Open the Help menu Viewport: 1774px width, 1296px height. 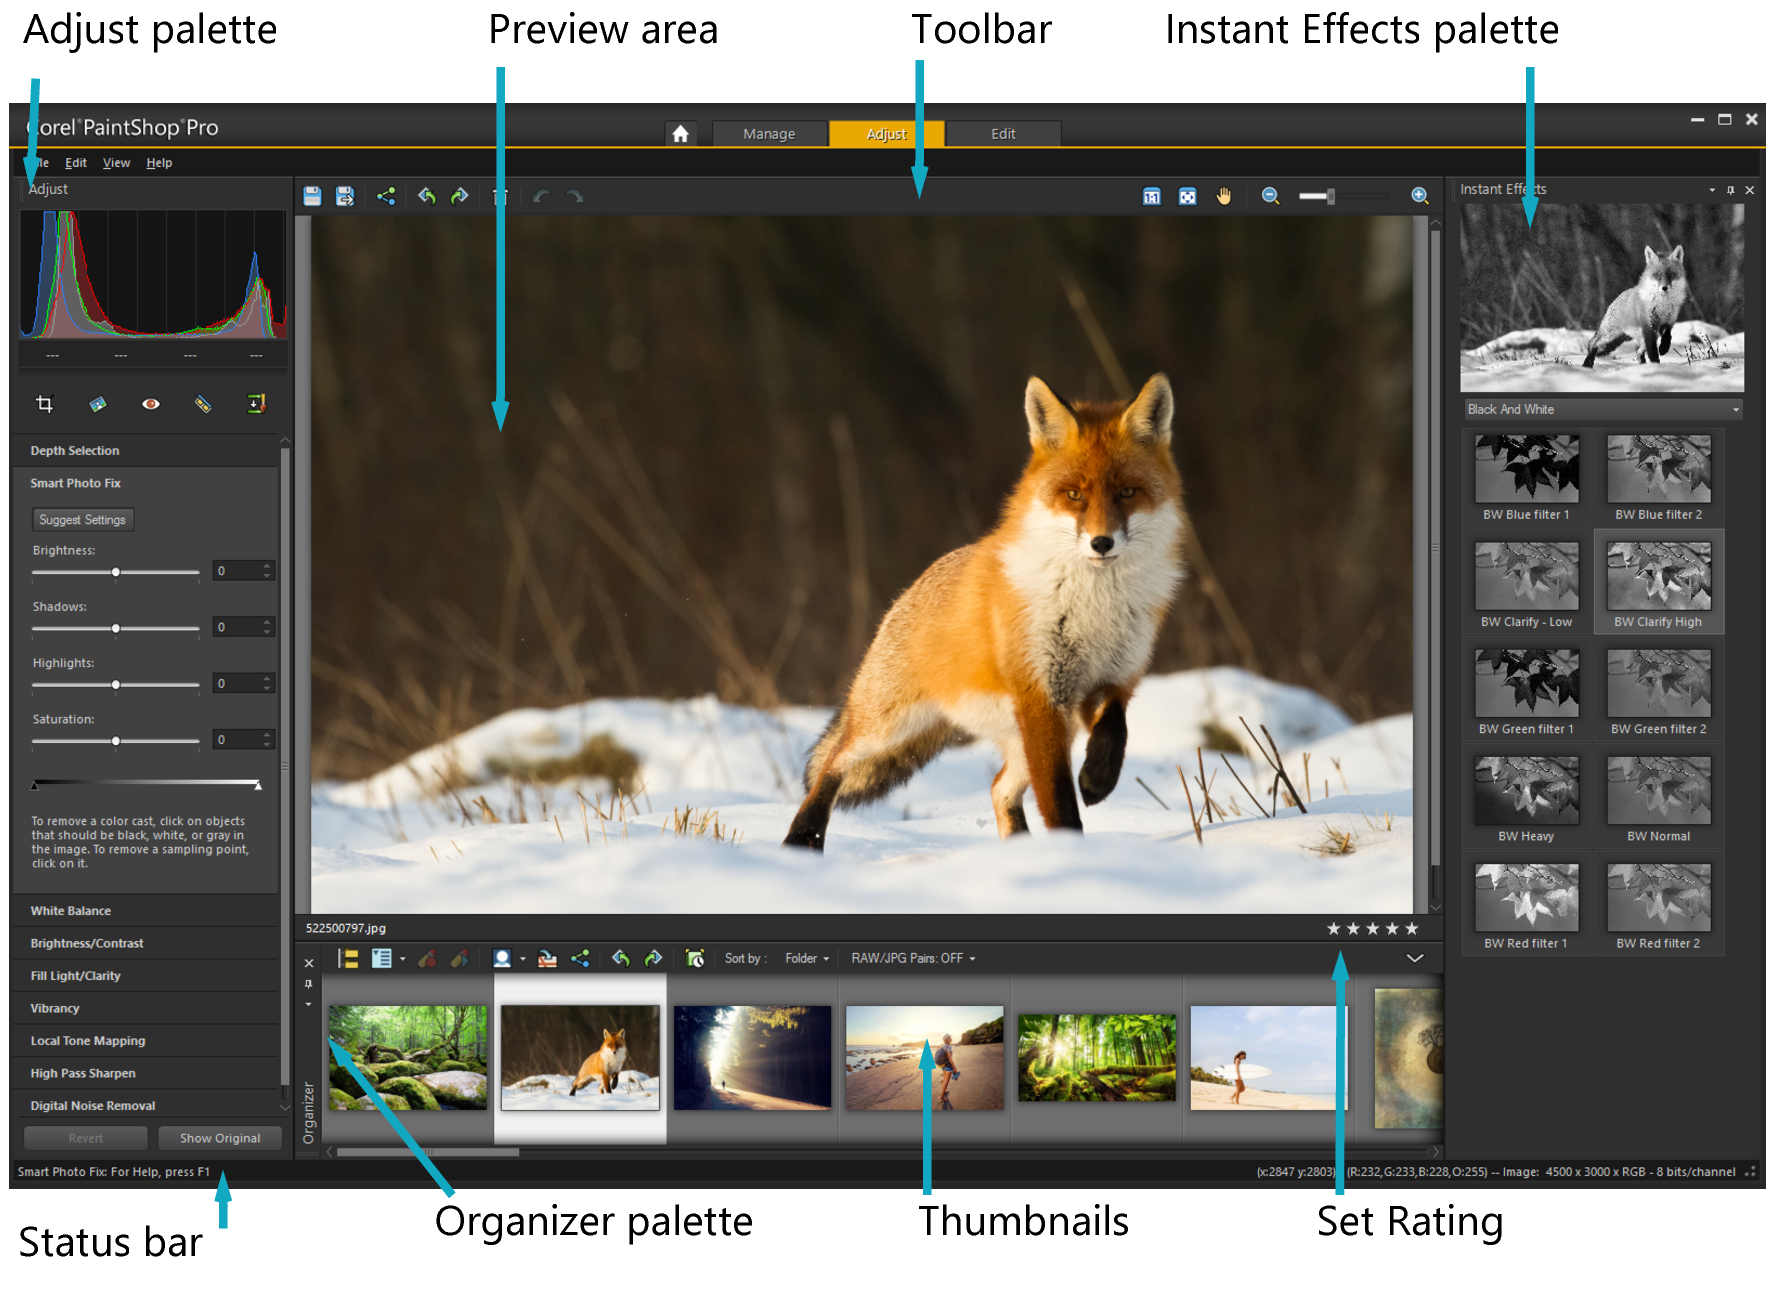159,163
